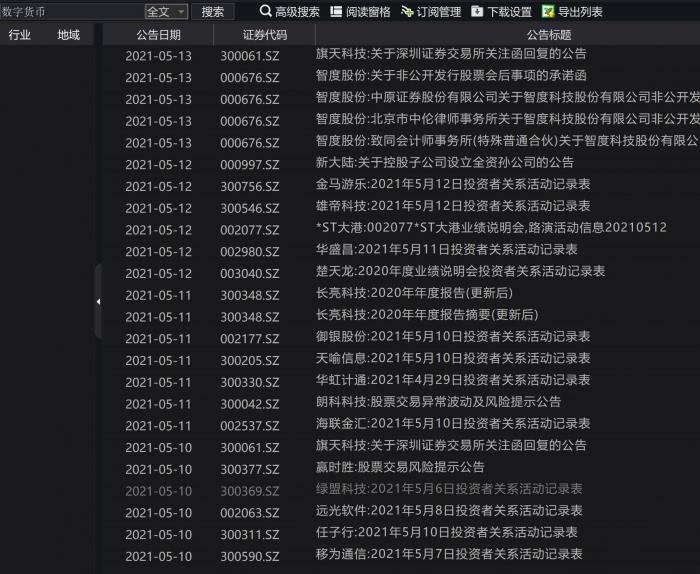Select security code 300756.SZ
Viewport: 700px width, 574px height.
click(x=250, y=187)
